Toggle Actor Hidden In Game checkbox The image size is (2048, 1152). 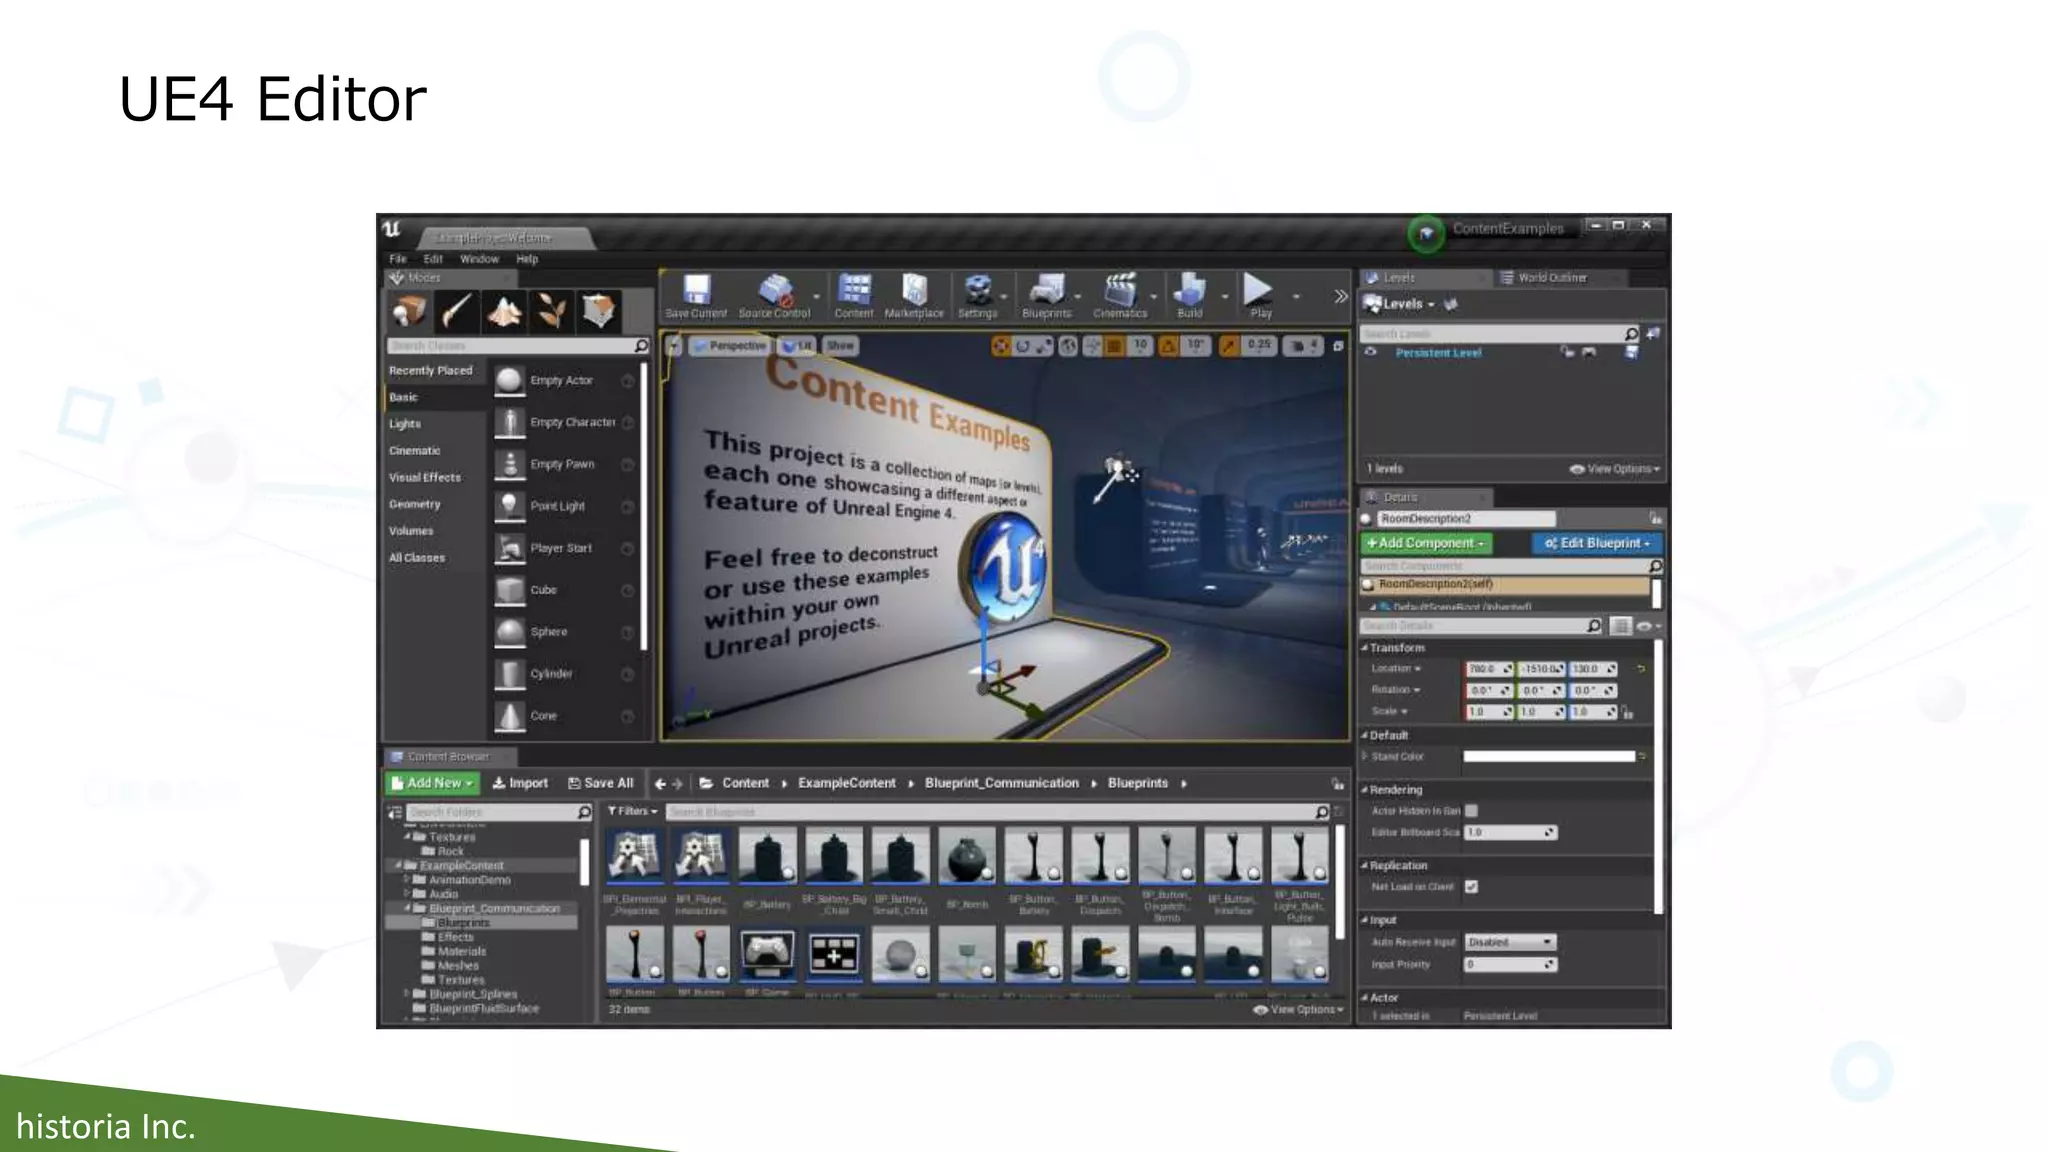[x=1471, y=811]
